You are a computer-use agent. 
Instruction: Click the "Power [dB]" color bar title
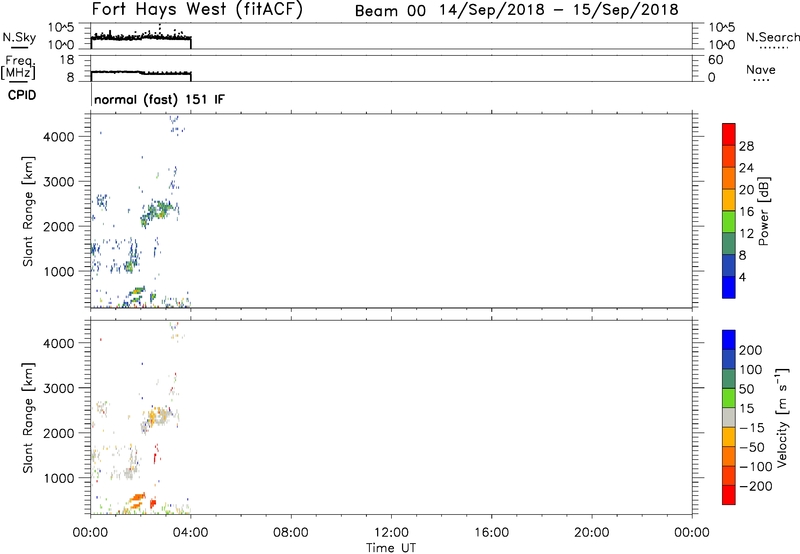pyautogui.click(x=763, y=211)
